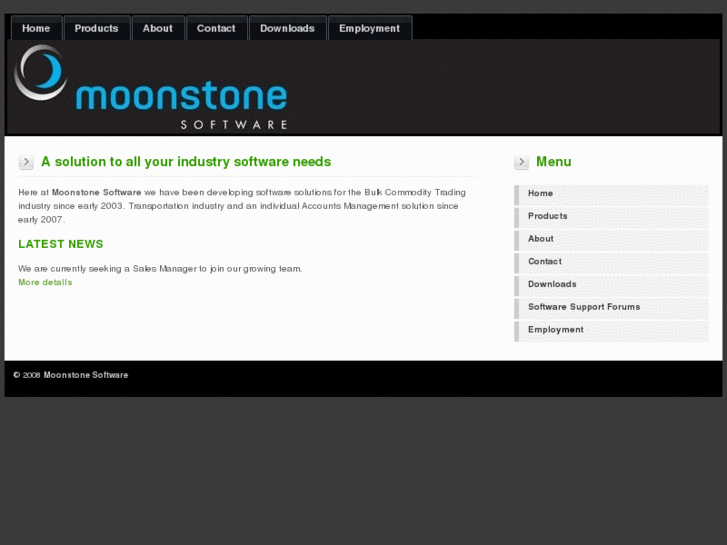
Task: Click the LATEST NEWS heading
Action: [x=61, y=244]
